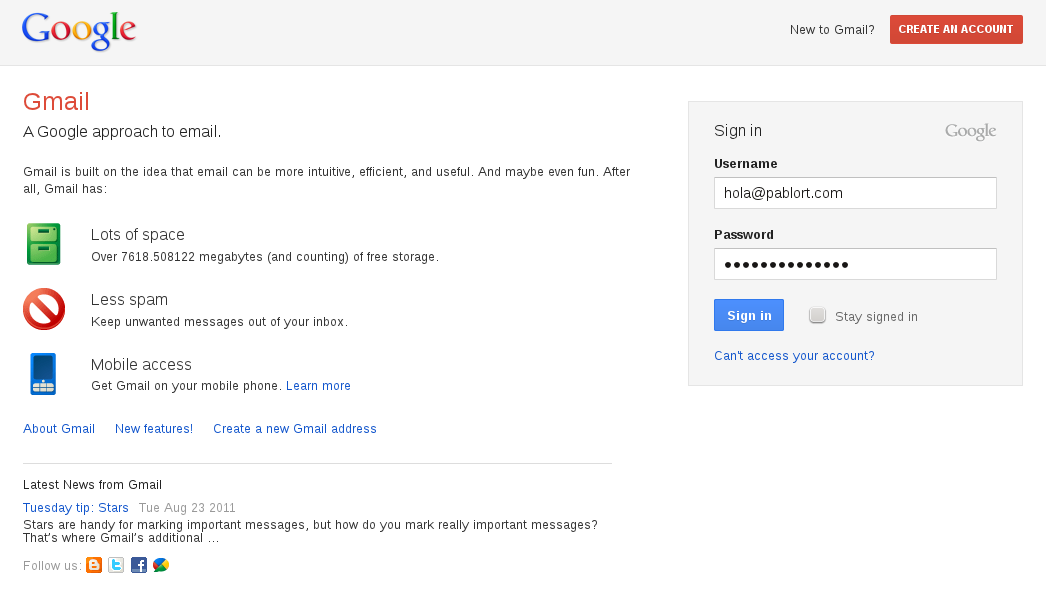Click the colorful Google logo in header
Viewport: 1048px width, 596px height.
pos(78,31)
